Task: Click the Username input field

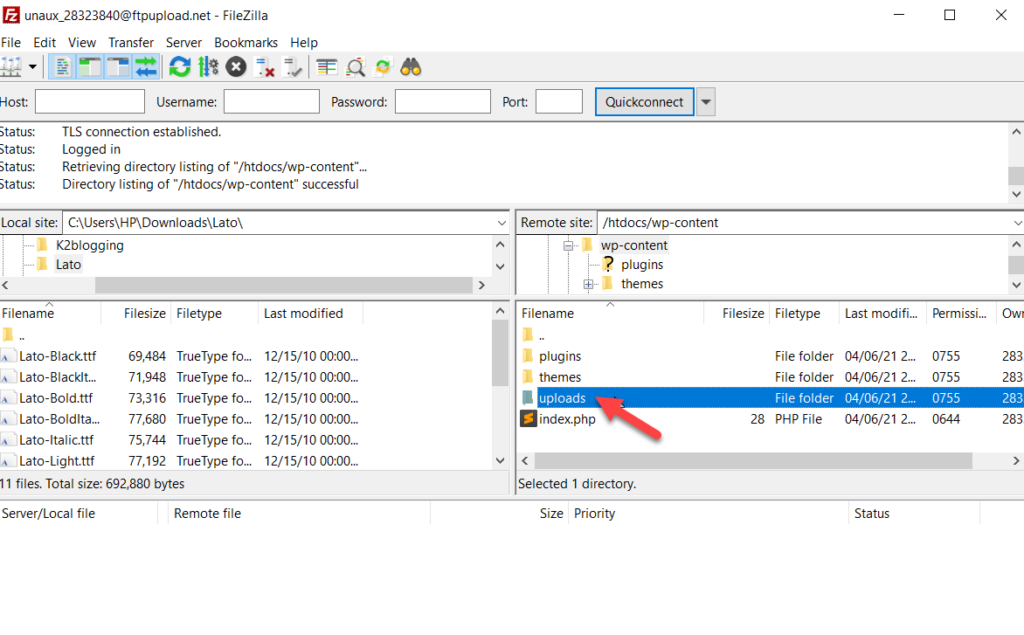Action: click(271, 102)
